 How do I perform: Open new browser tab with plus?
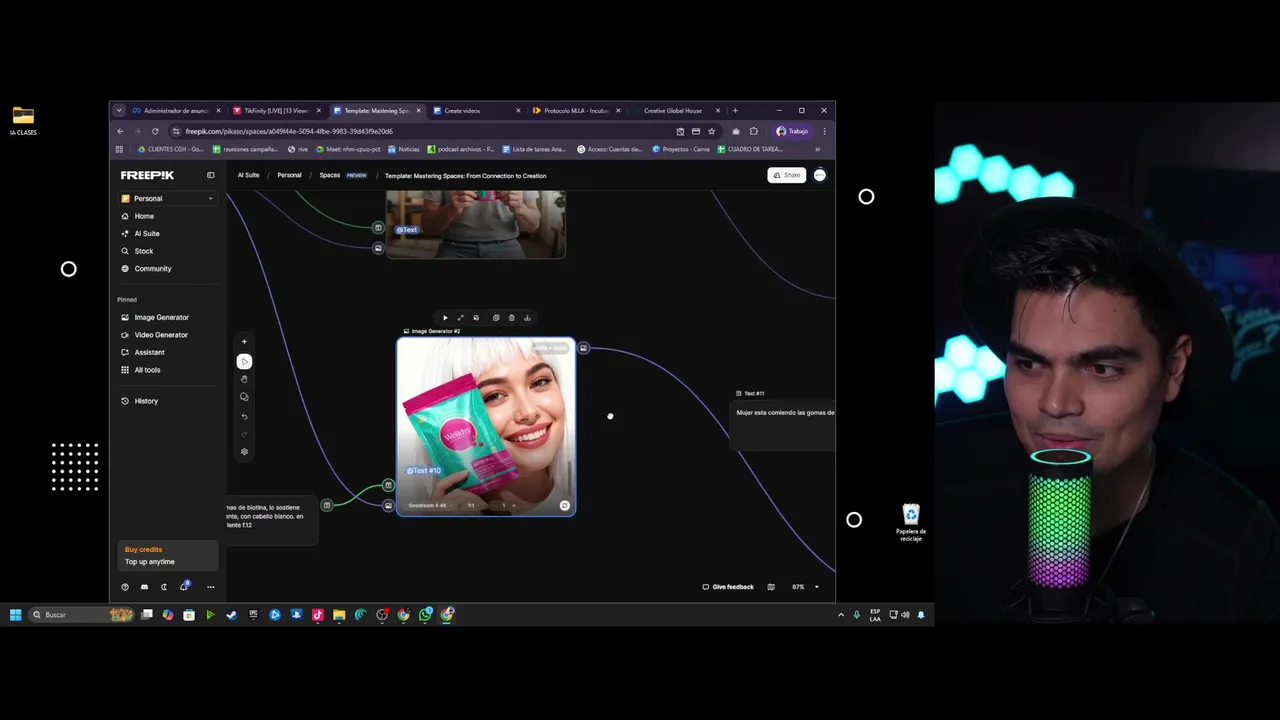(735, 111)
